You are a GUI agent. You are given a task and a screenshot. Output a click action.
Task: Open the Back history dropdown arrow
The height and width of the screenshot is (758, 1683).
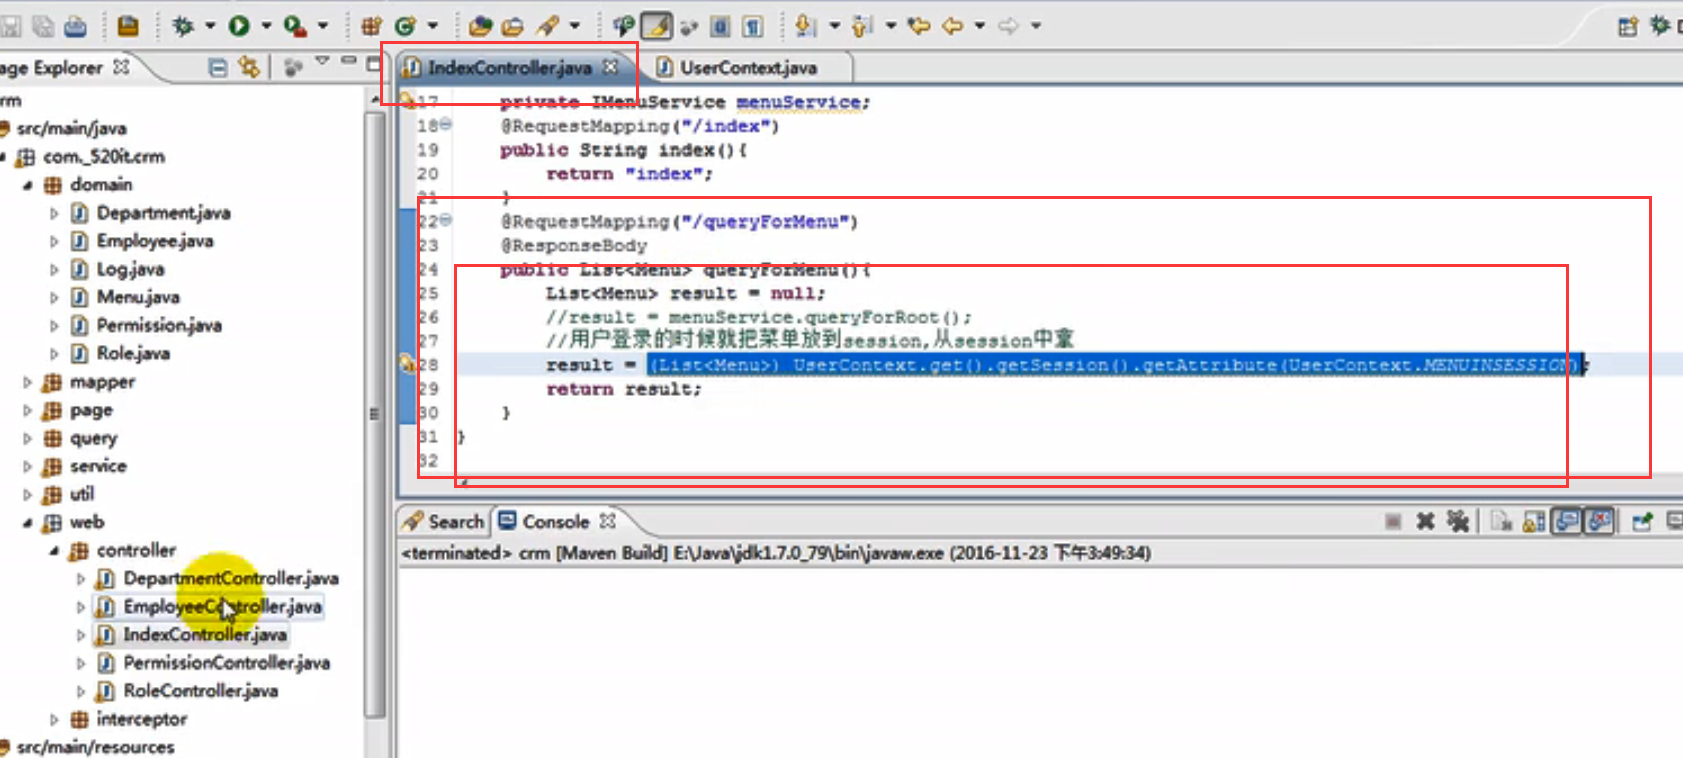coord(979,26)
